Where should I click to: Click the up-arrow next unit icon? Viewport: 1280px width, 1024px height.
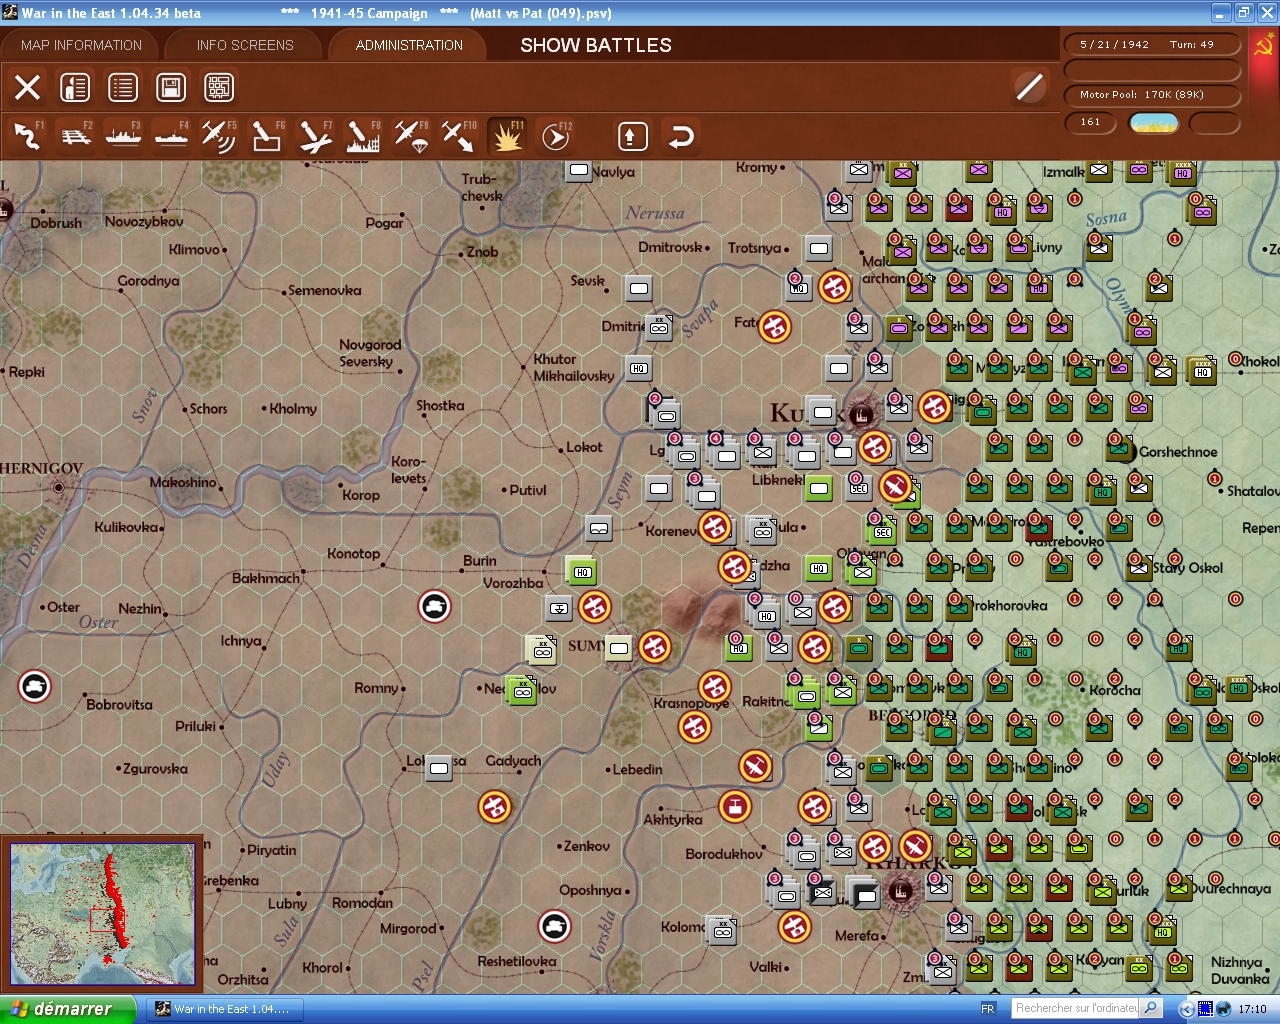tap(632, 136)
